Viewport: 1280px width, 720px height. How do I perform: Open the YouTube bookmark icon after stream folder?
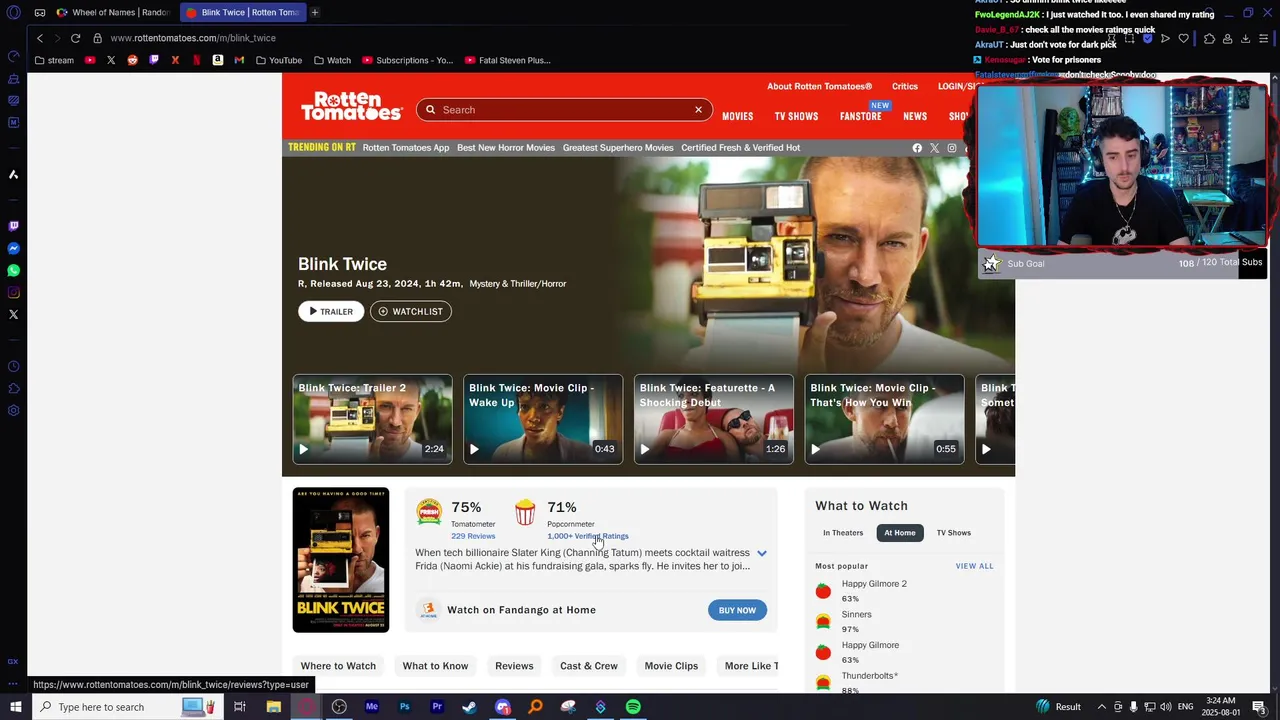[x=90, y=60]
